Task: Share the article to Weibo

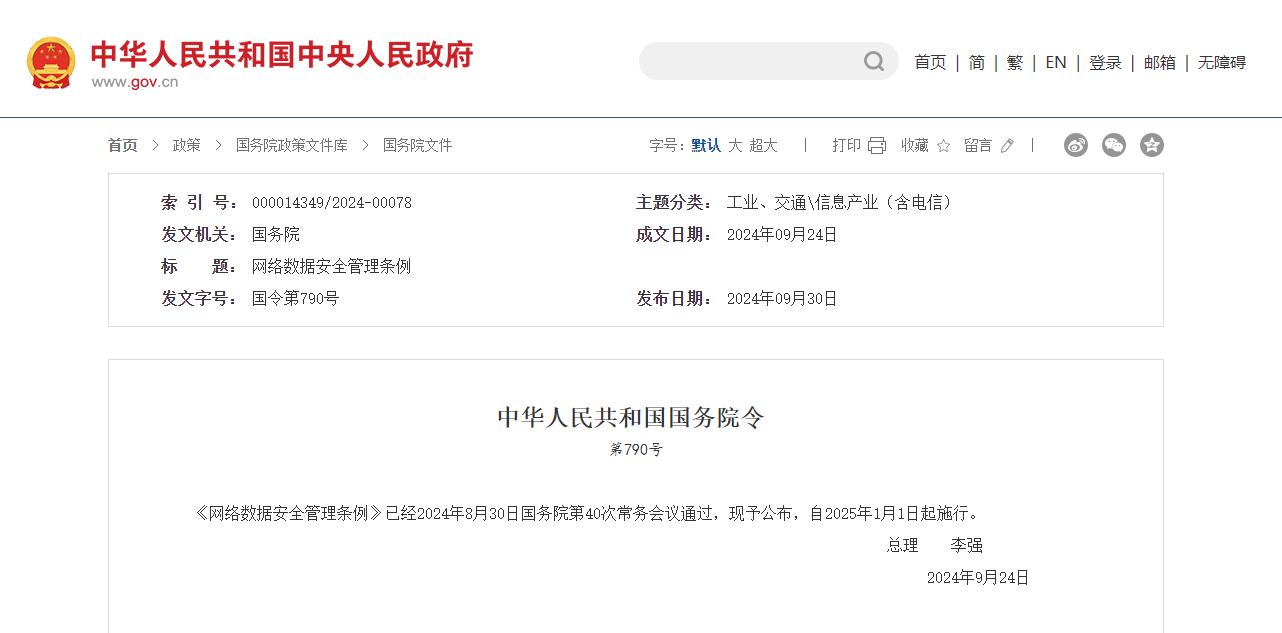Action: pos(1075,145)
